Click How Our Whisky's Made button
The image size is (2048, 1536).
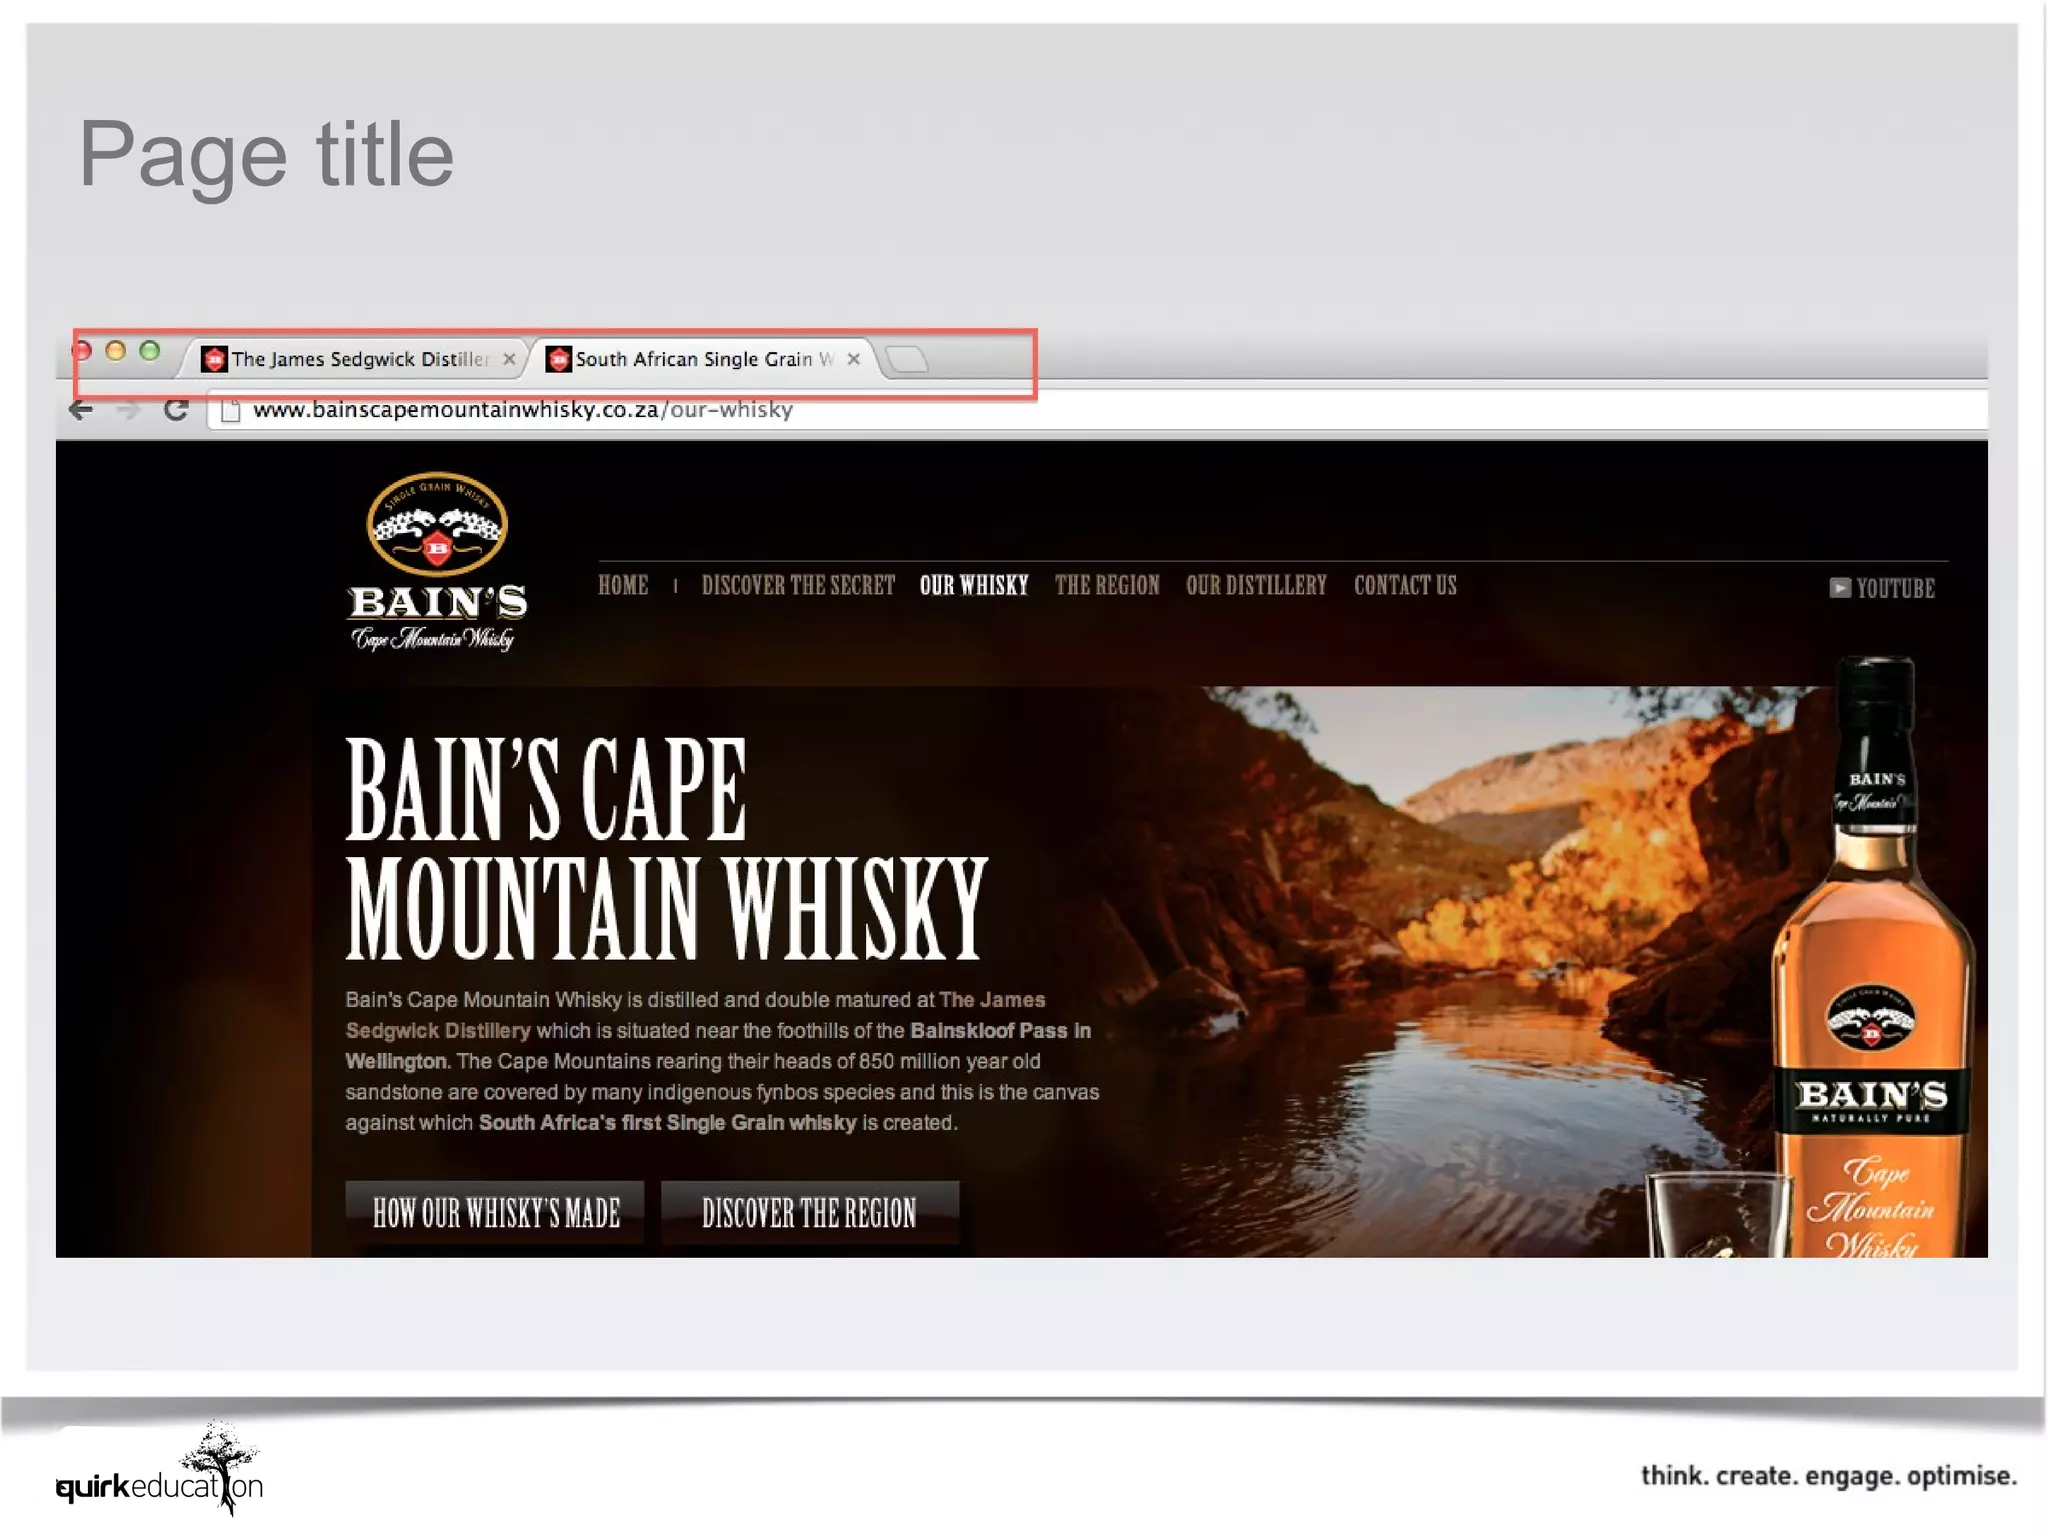tap(495, 1213)
